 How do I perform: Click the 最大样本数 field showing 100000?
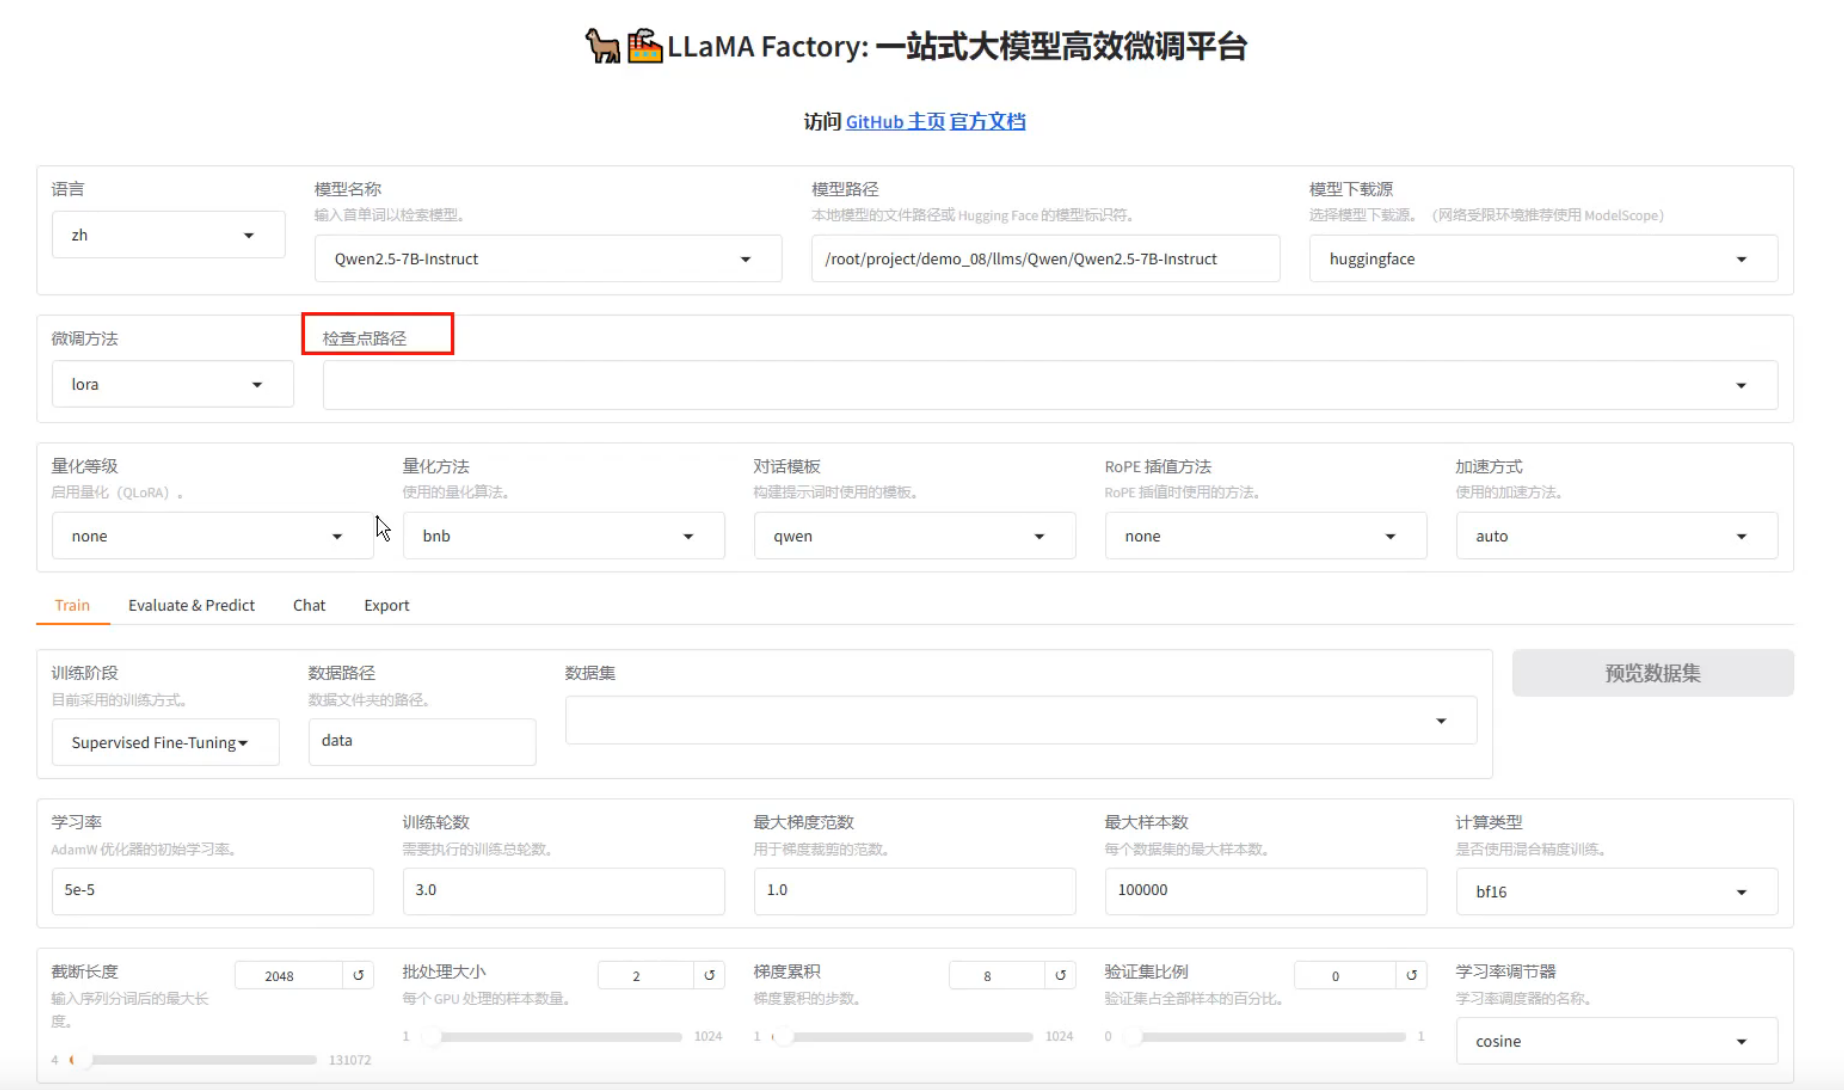point(1265,890)
